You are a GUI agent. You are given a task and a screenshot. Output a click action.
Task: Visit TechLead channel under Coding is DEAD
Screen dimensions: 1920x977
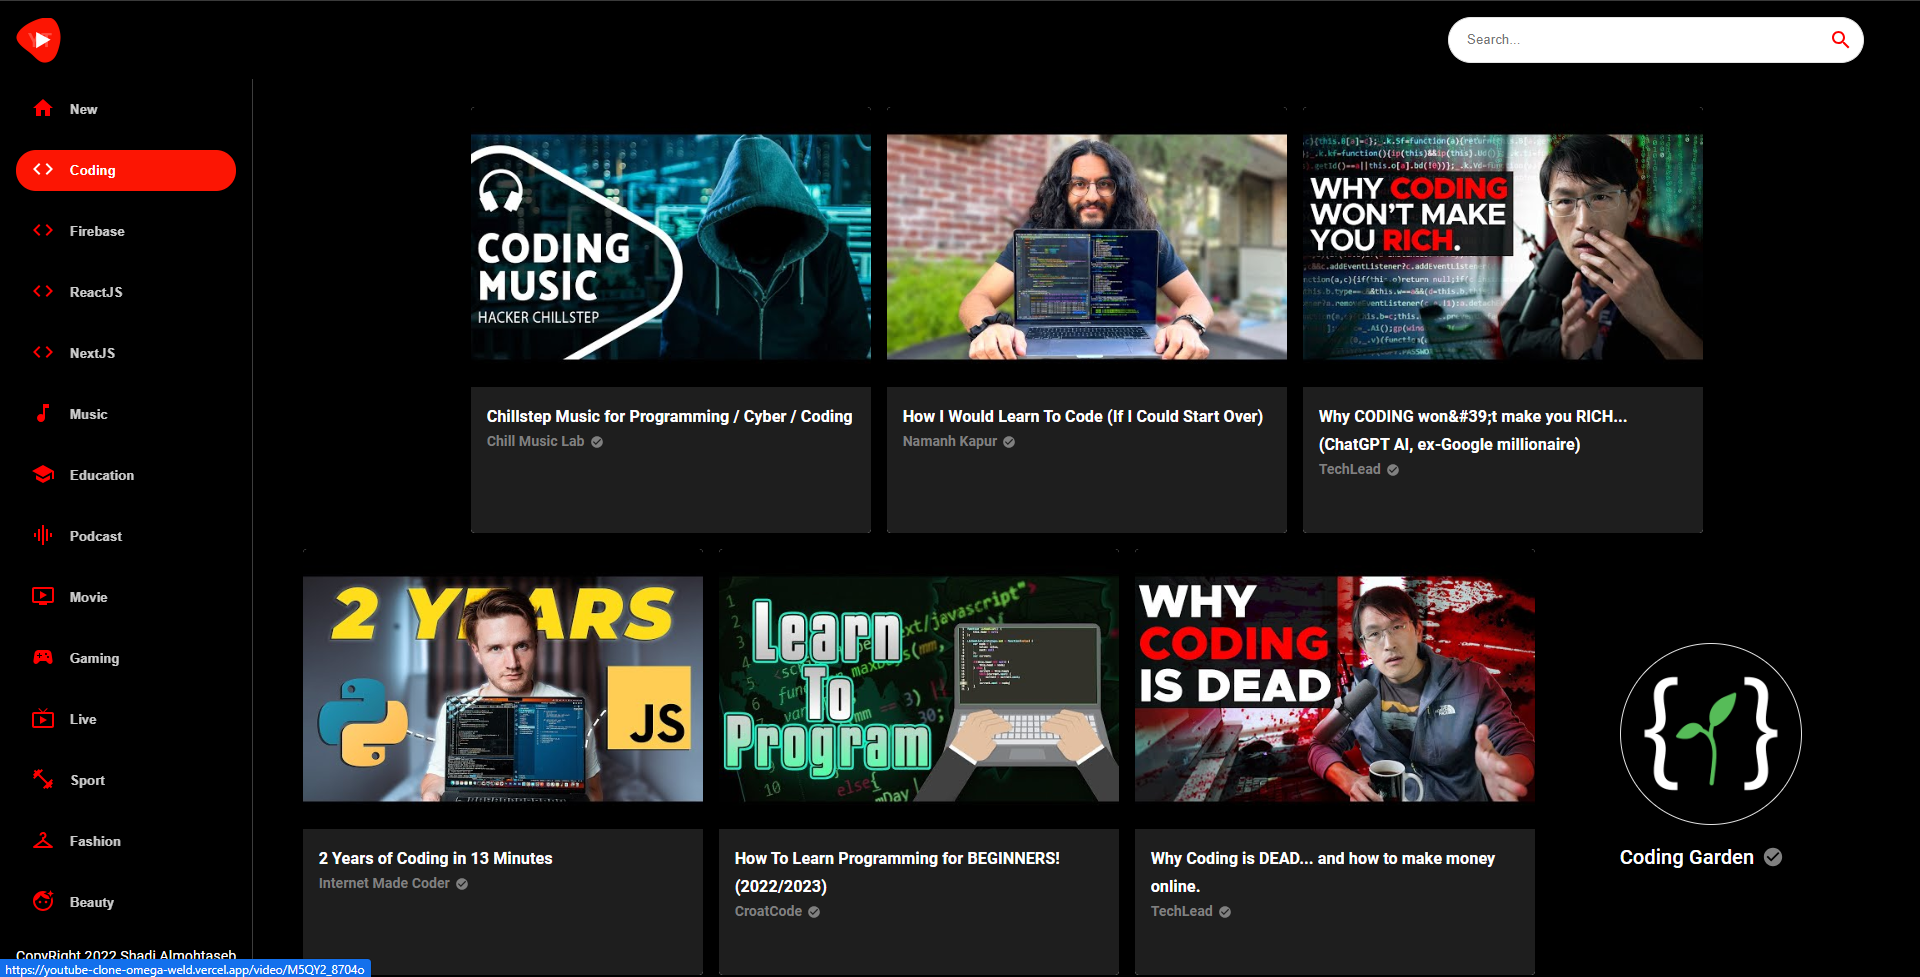[x=1181, y=912]
